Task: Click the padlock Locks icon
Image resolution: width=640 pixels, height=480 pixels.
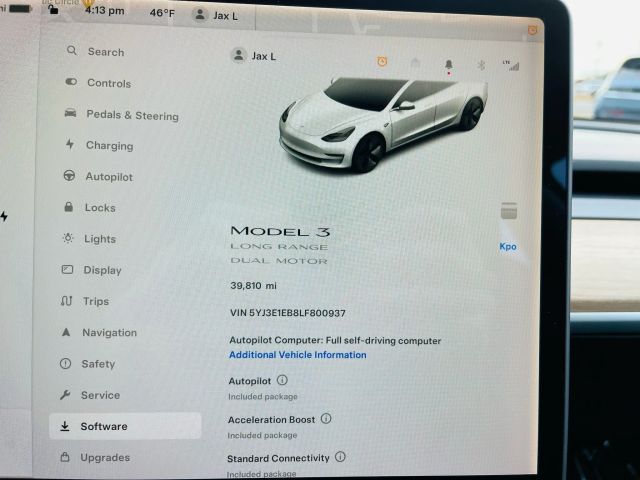Action: click(x=69, y=207)
